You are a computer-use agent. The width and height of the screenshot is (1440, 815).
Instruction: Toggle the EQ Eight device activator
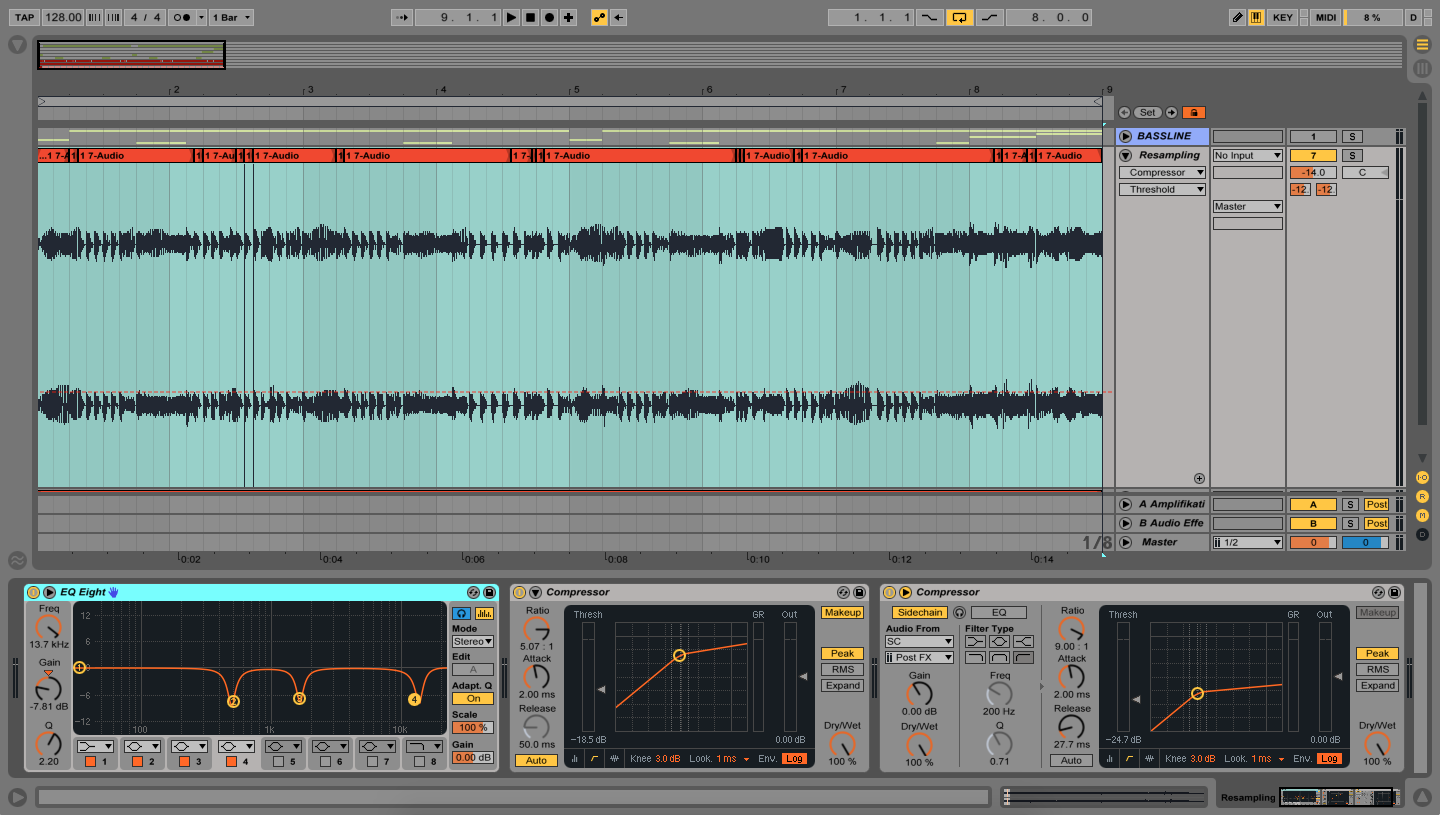tap(33, 592)
